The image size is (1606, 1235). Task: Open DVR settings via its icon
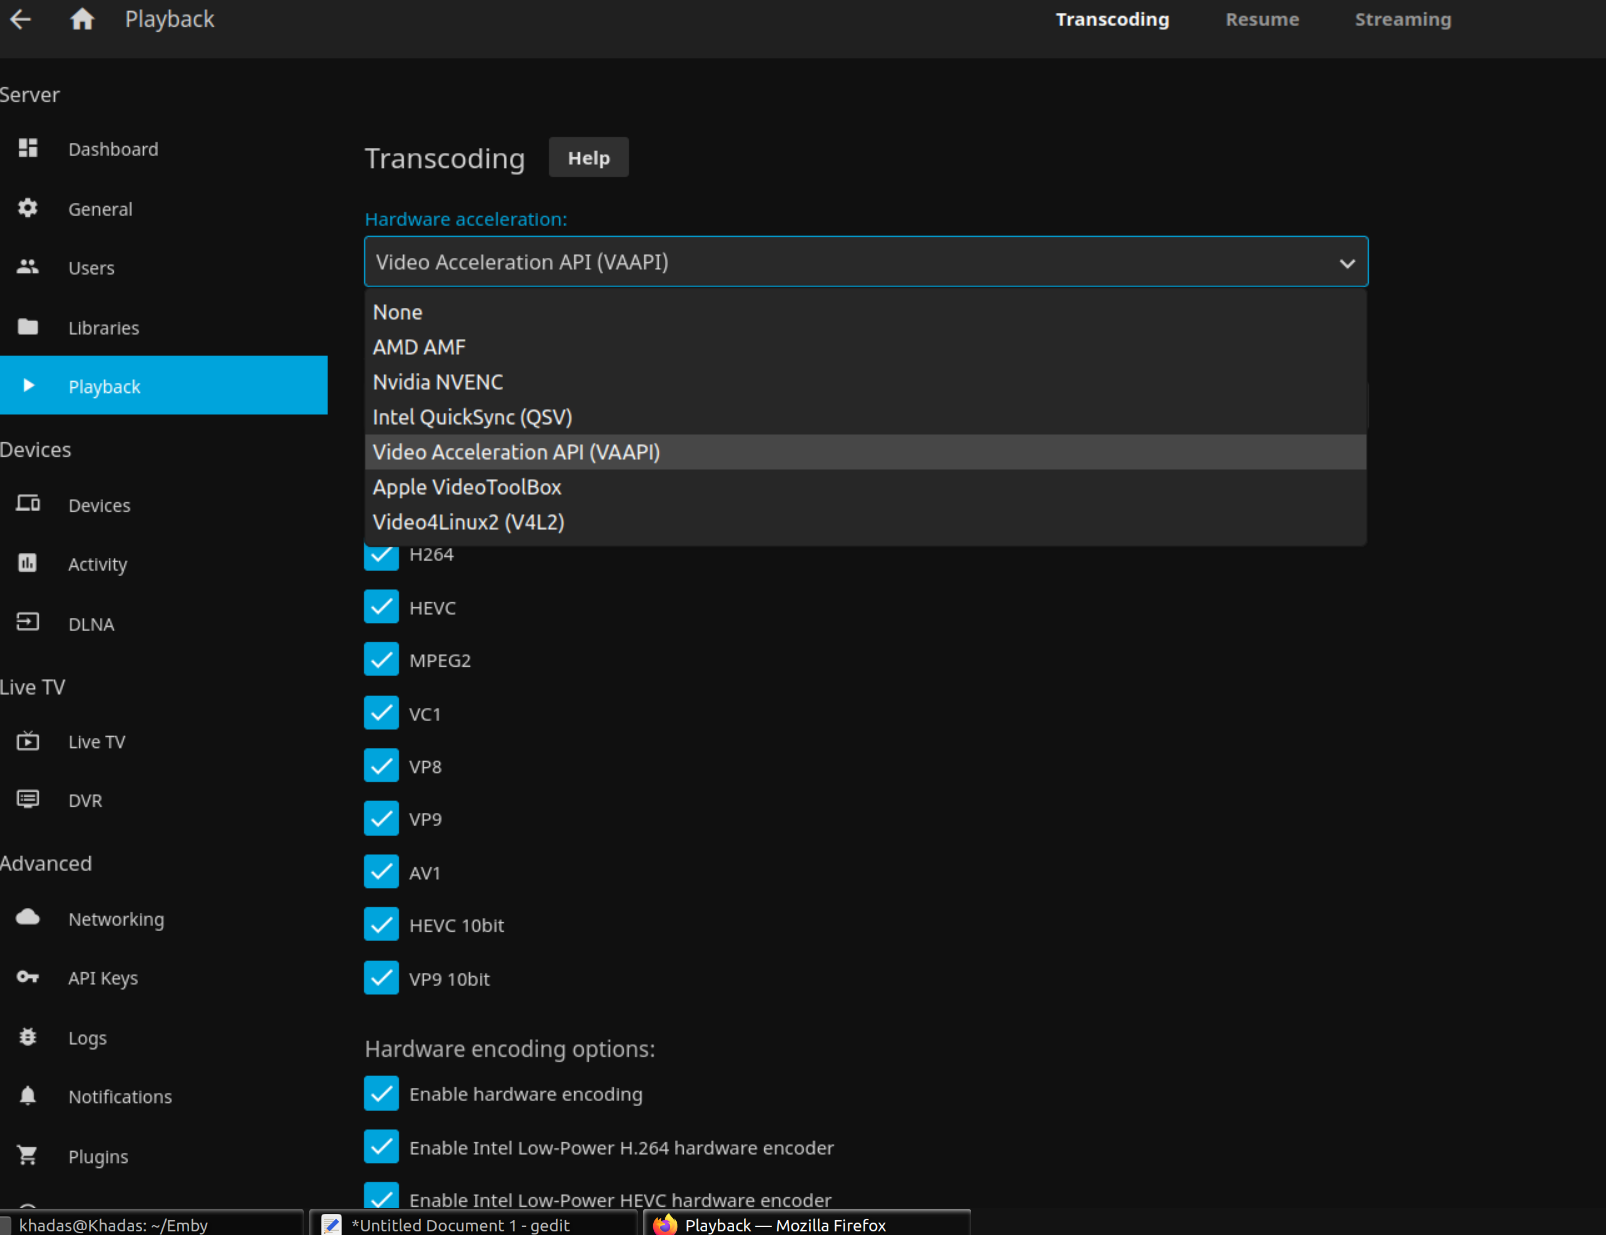[x=29, y=799]
